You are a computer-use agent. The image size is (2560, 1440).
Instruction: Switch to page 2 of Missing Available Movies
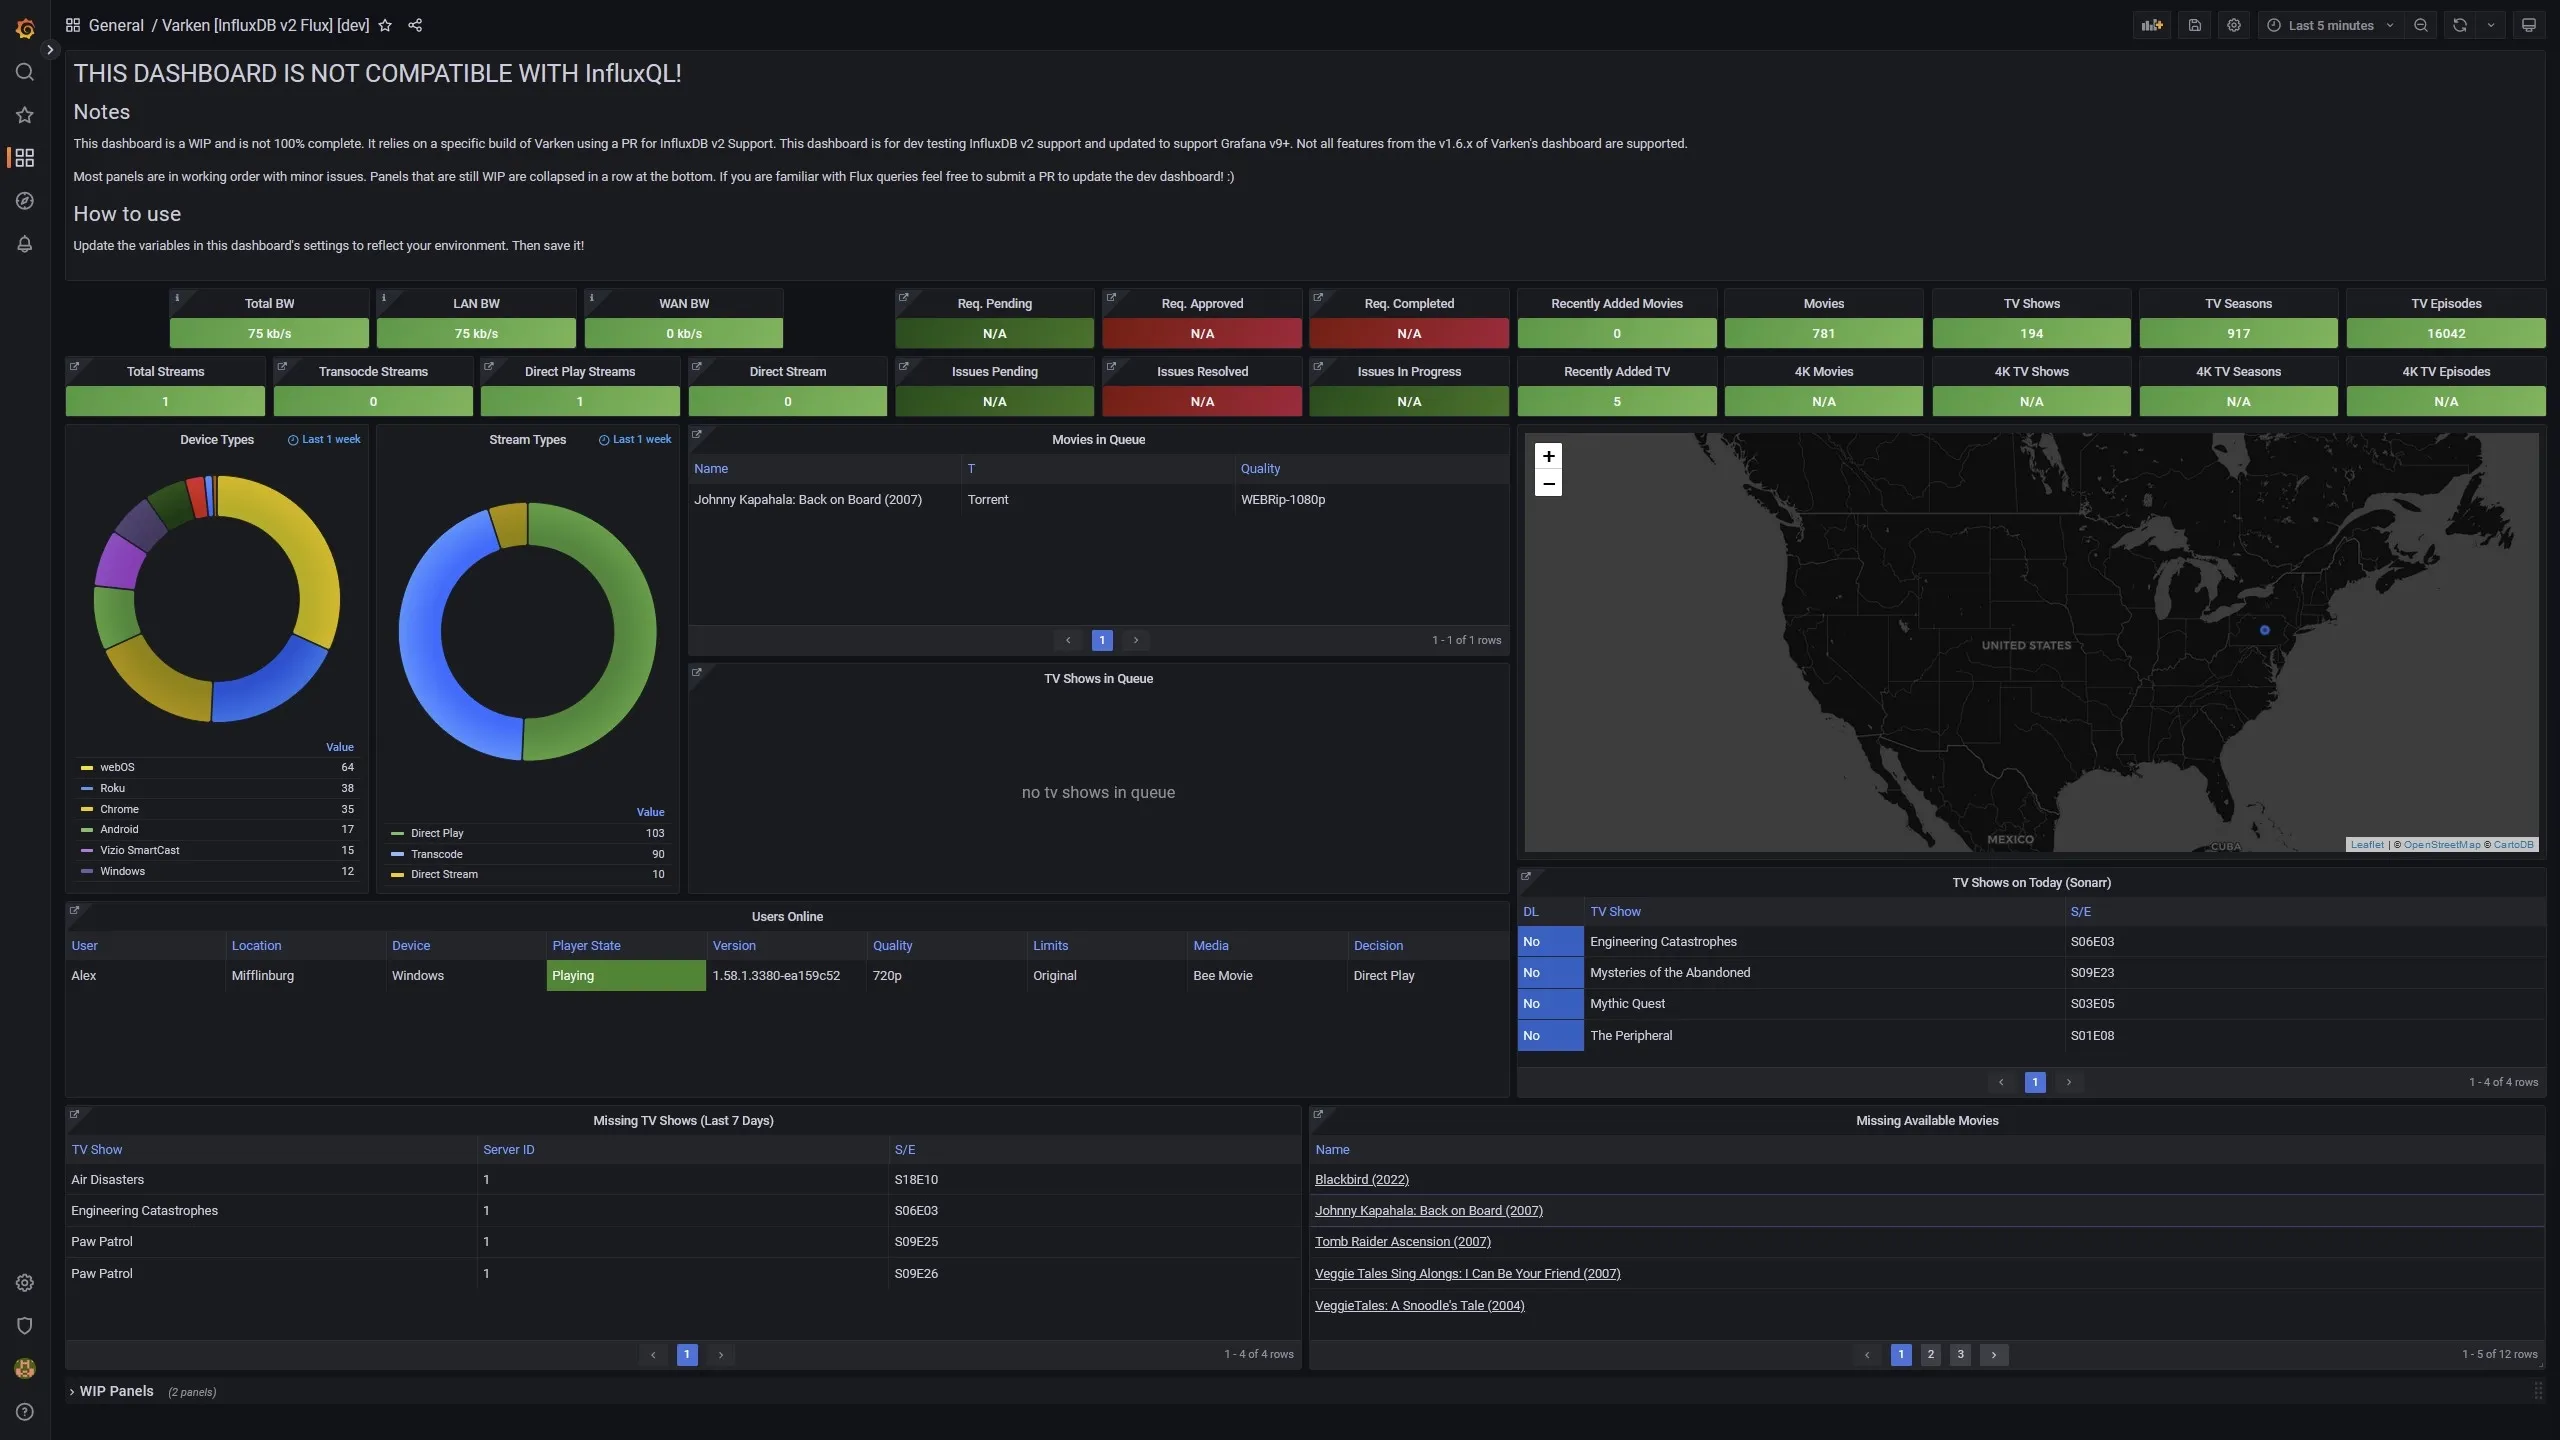(x=1930, y=1354)
